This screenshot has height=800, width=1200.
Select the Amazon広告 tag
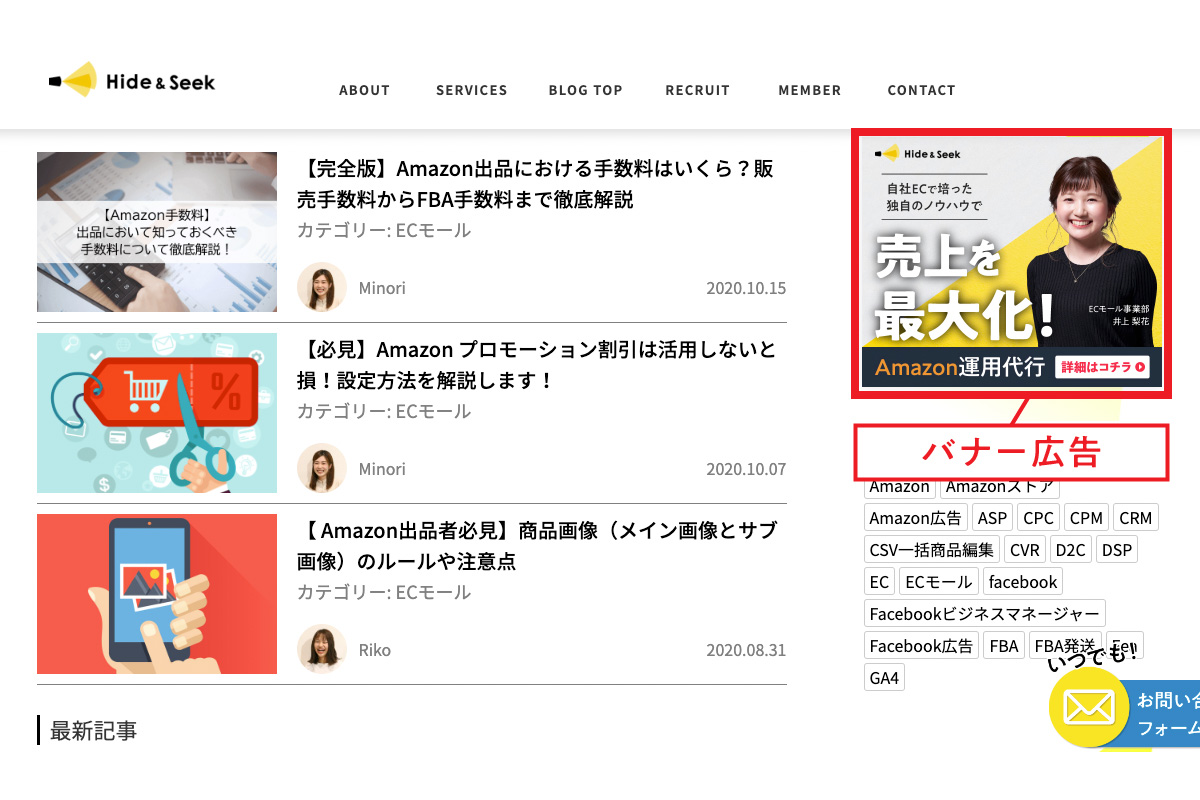click(915, 518)
